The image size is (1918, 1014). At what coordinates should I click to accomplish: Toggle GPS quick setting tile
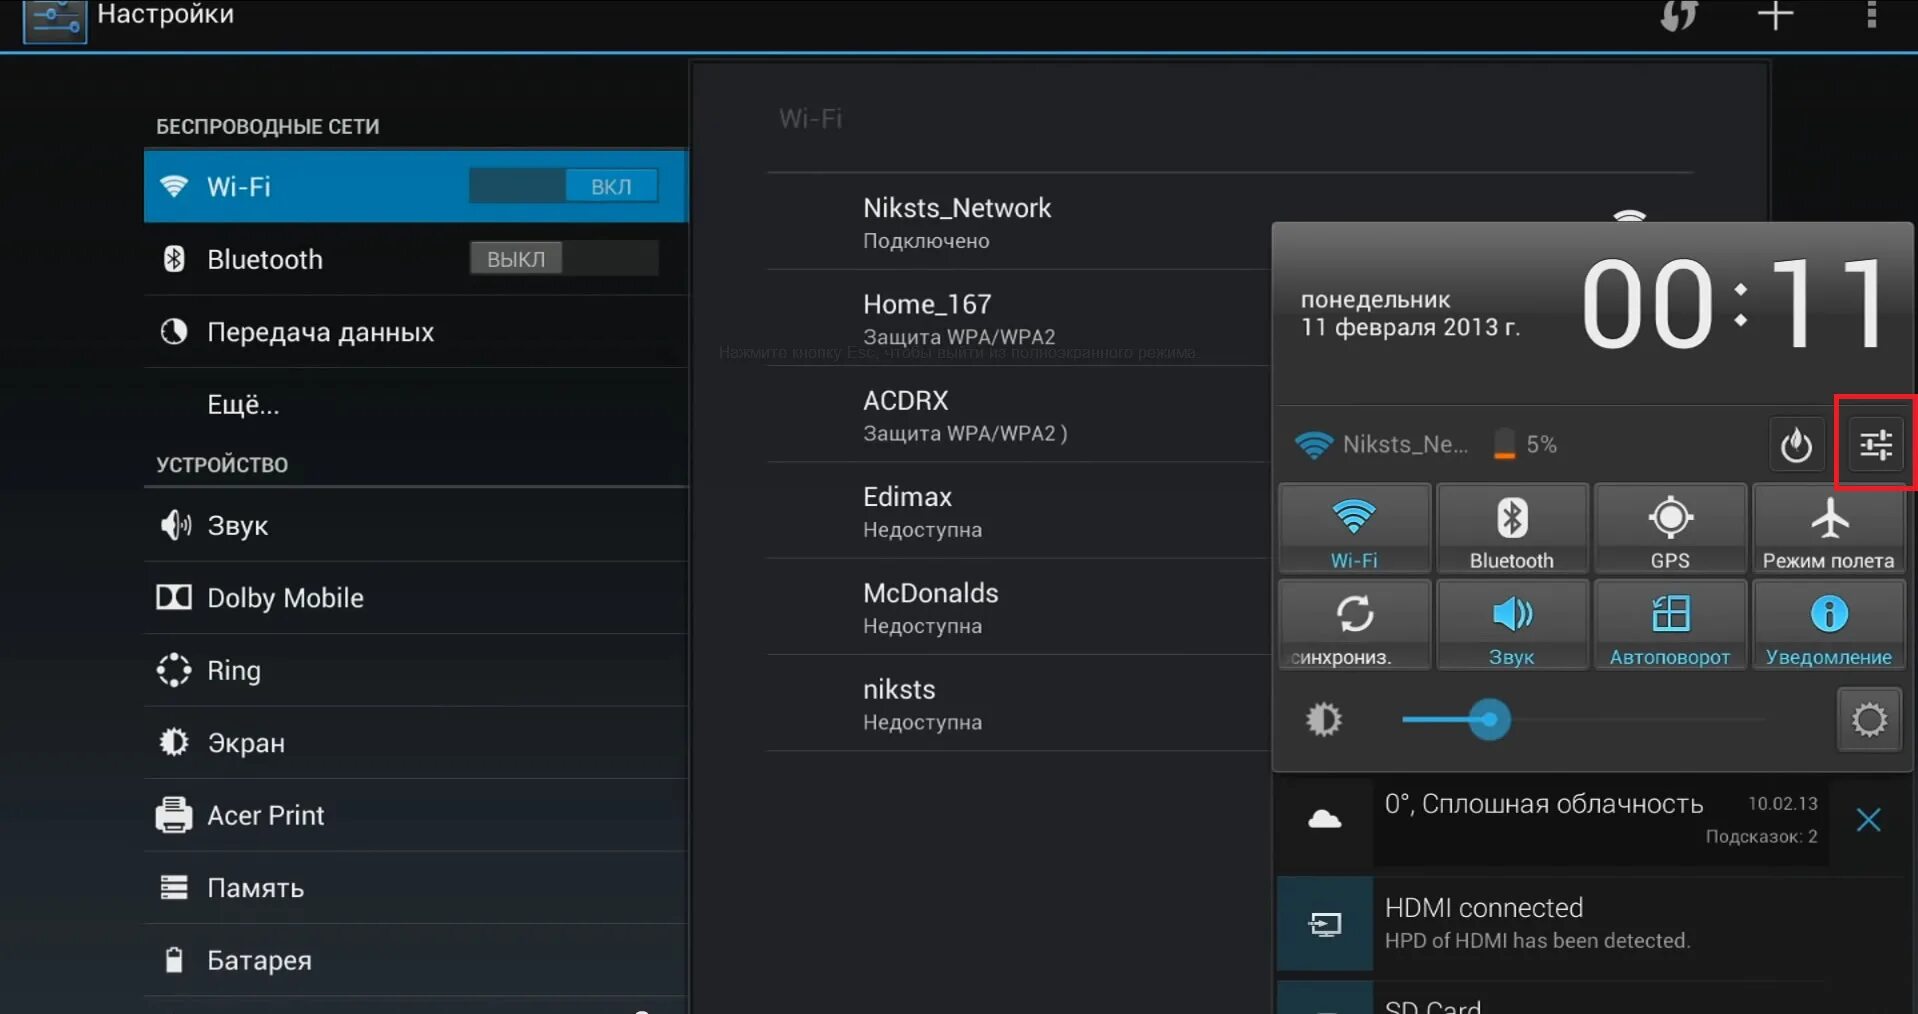click(x=1670, y=529)
